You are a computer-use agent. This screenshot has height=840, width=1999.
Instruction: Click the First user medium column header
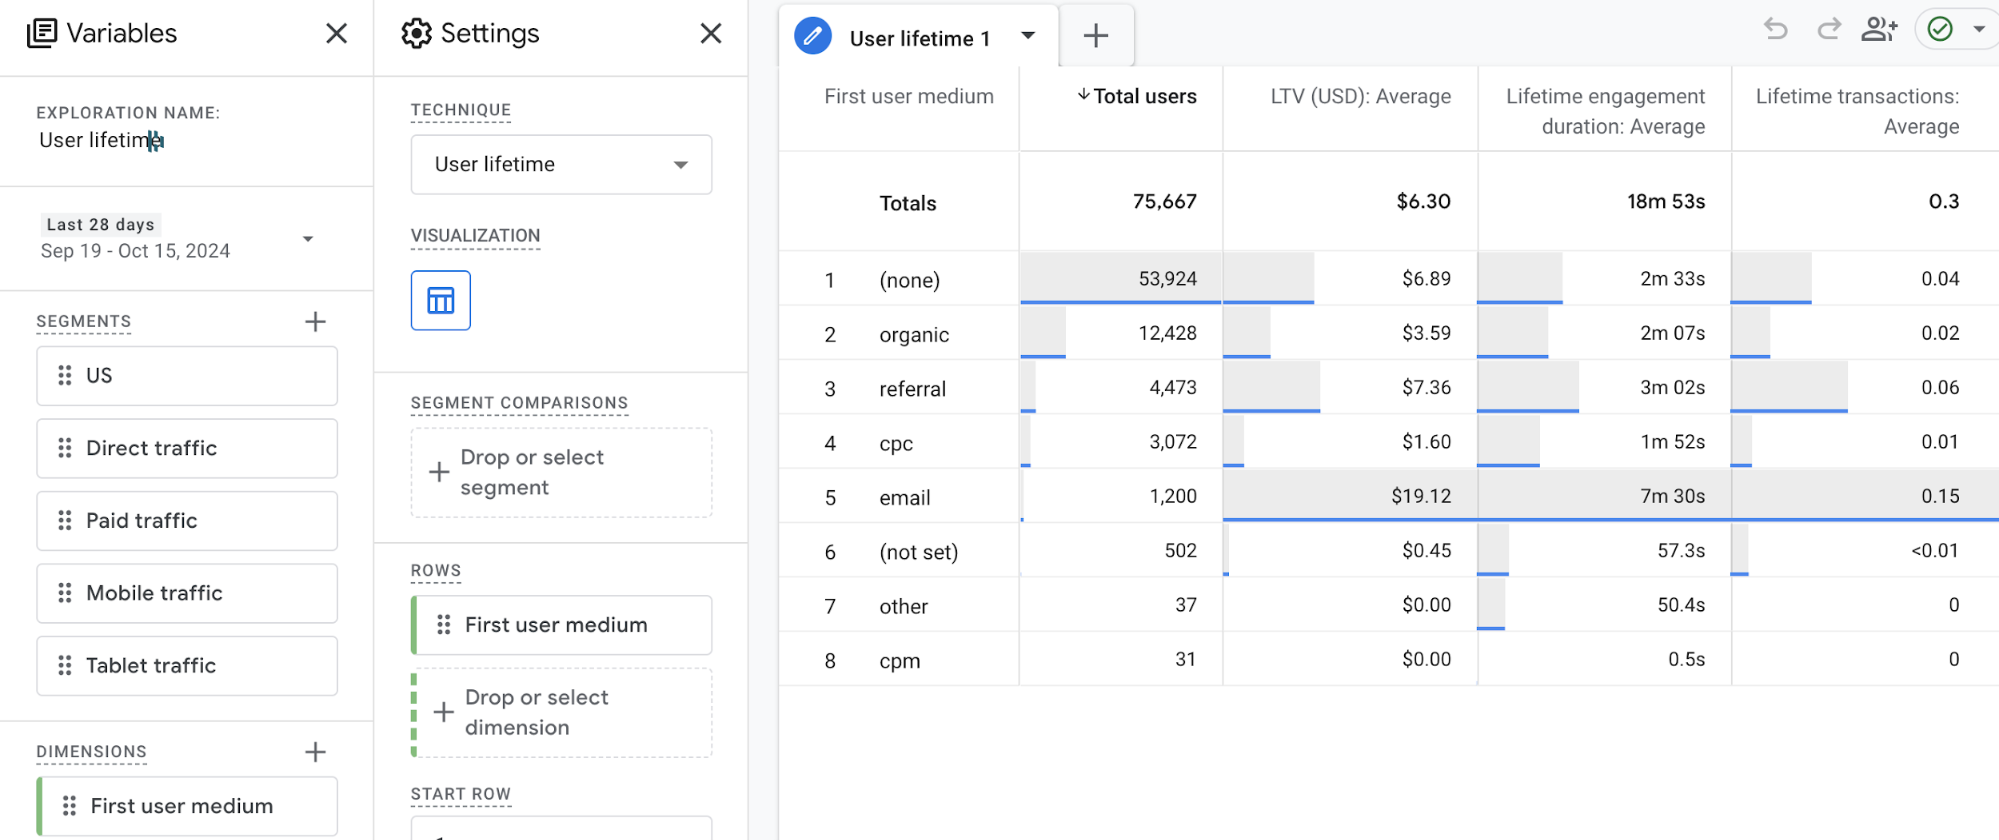(x=909, y=97)
